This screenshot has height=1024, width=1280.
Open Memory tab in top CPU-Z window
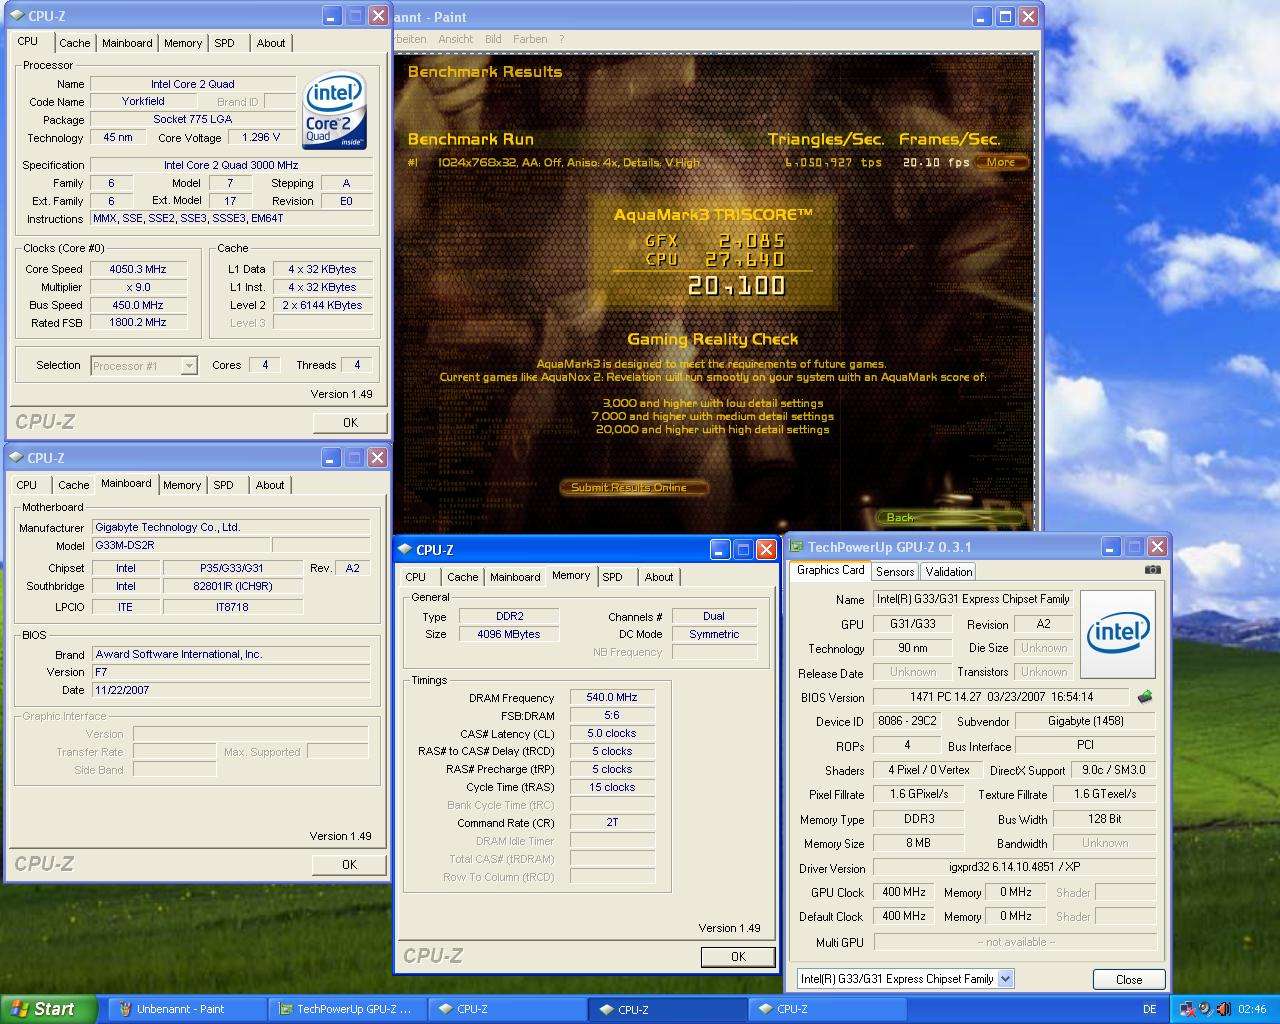click(x=183, y=43)
